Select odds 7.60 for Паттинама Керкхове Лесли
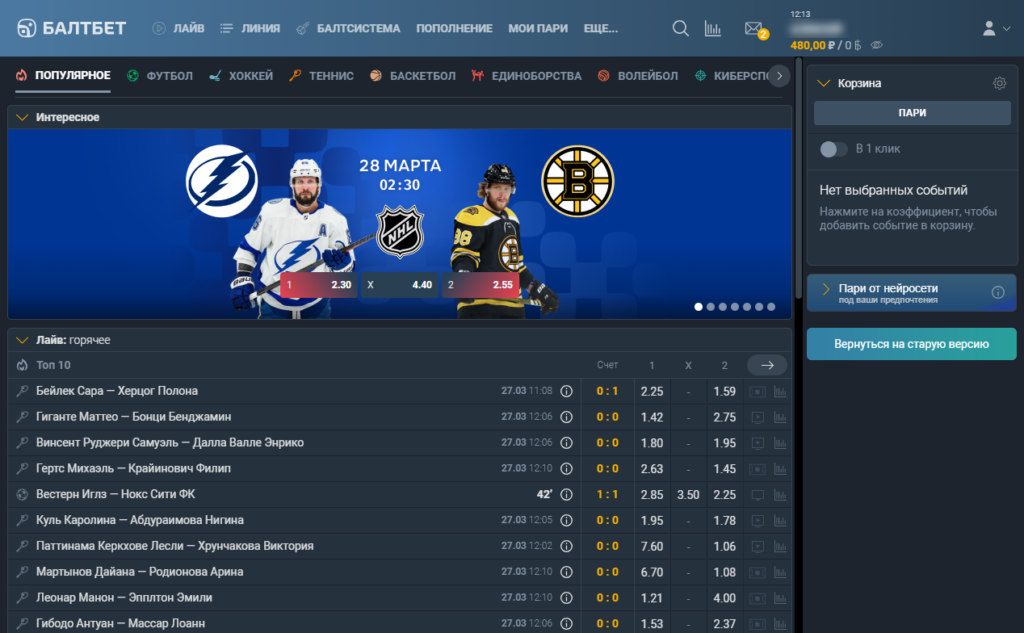 [652, 546]
